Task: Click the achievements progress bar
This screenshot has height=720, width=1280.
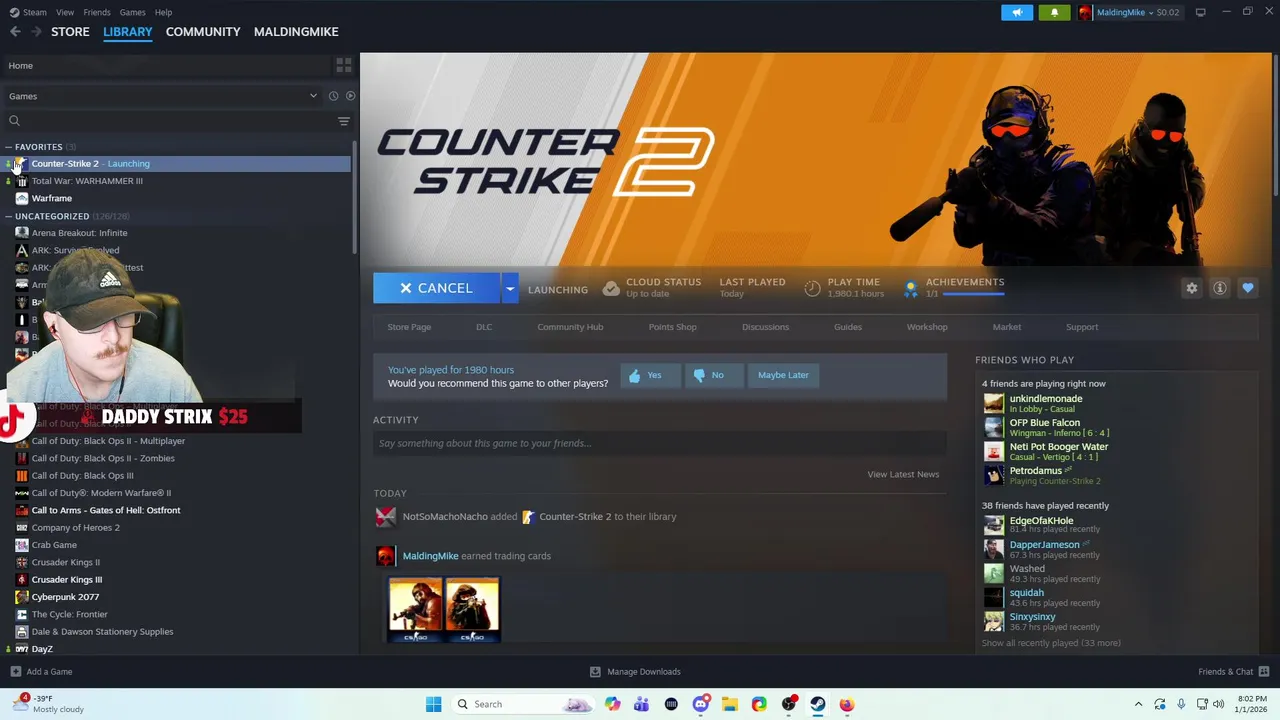Action: point(972,294)
